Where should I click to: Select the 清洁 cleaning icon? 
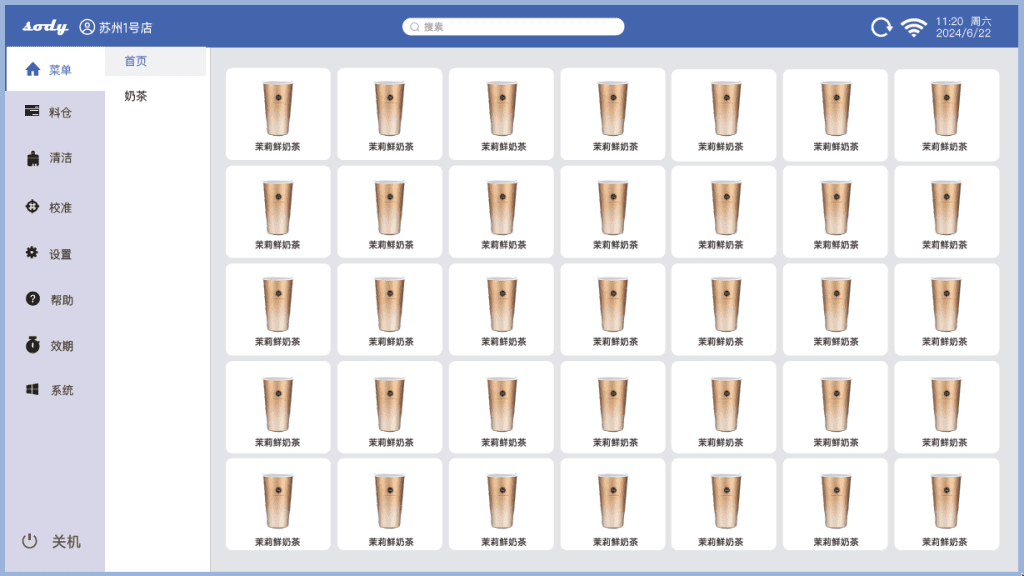click(x=32, y=158)
